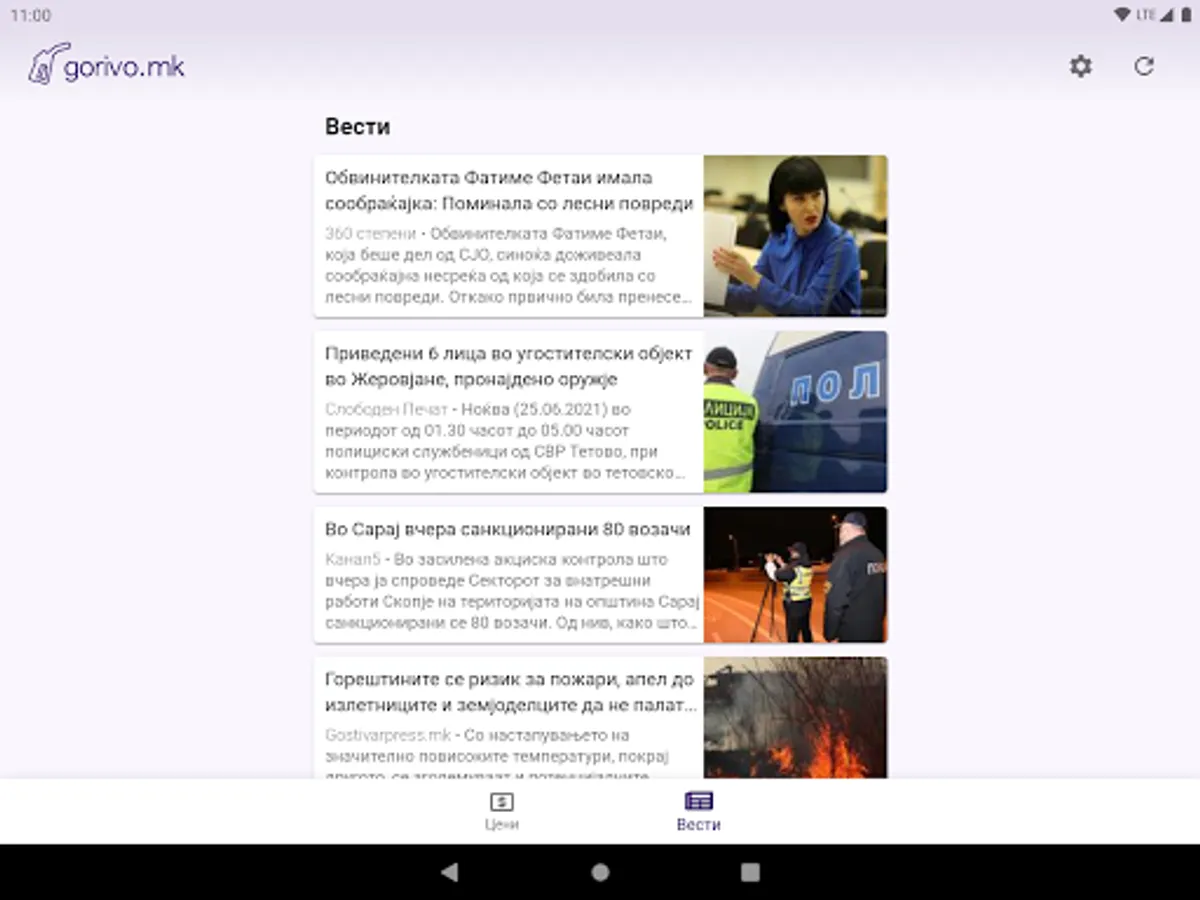Open the night traffic control thumbnail
This screenshot has height=900, width=1200.
coord(795,575)
